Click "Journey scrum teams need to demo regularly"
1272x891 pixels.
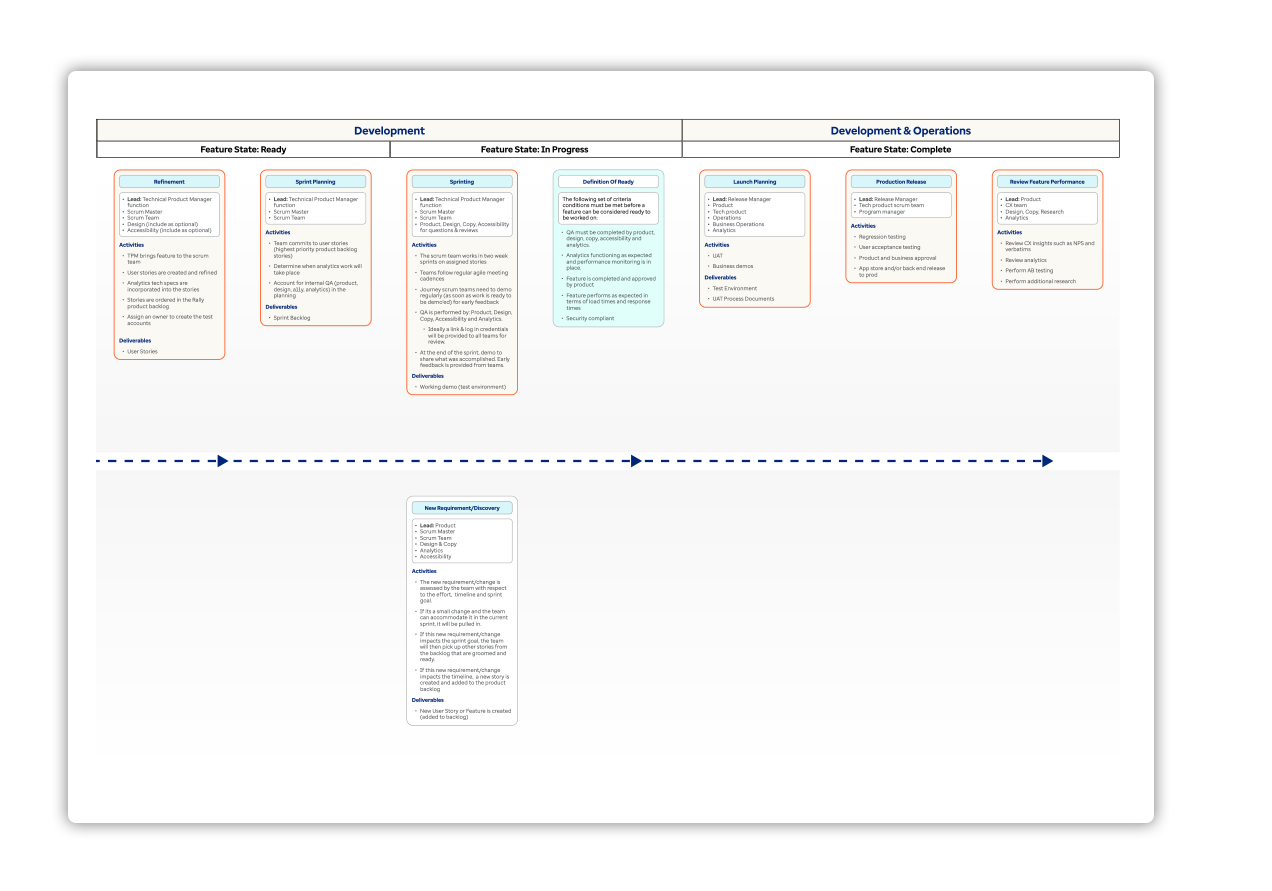click(x=463, y=295)
